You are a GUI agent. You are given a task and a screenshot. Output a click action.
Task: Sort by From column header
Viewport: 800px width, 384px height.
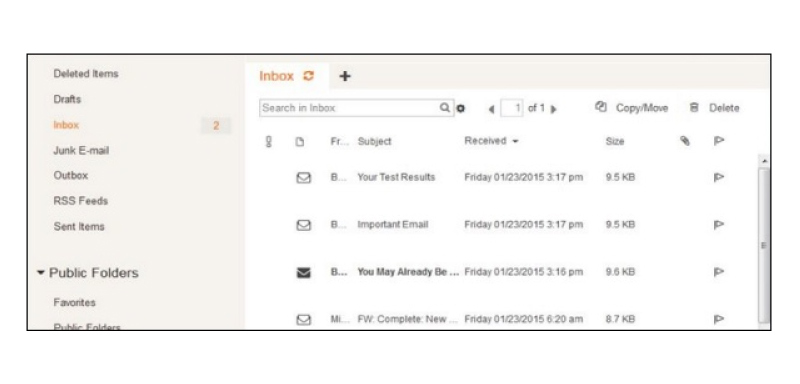[x=339, y=141]
